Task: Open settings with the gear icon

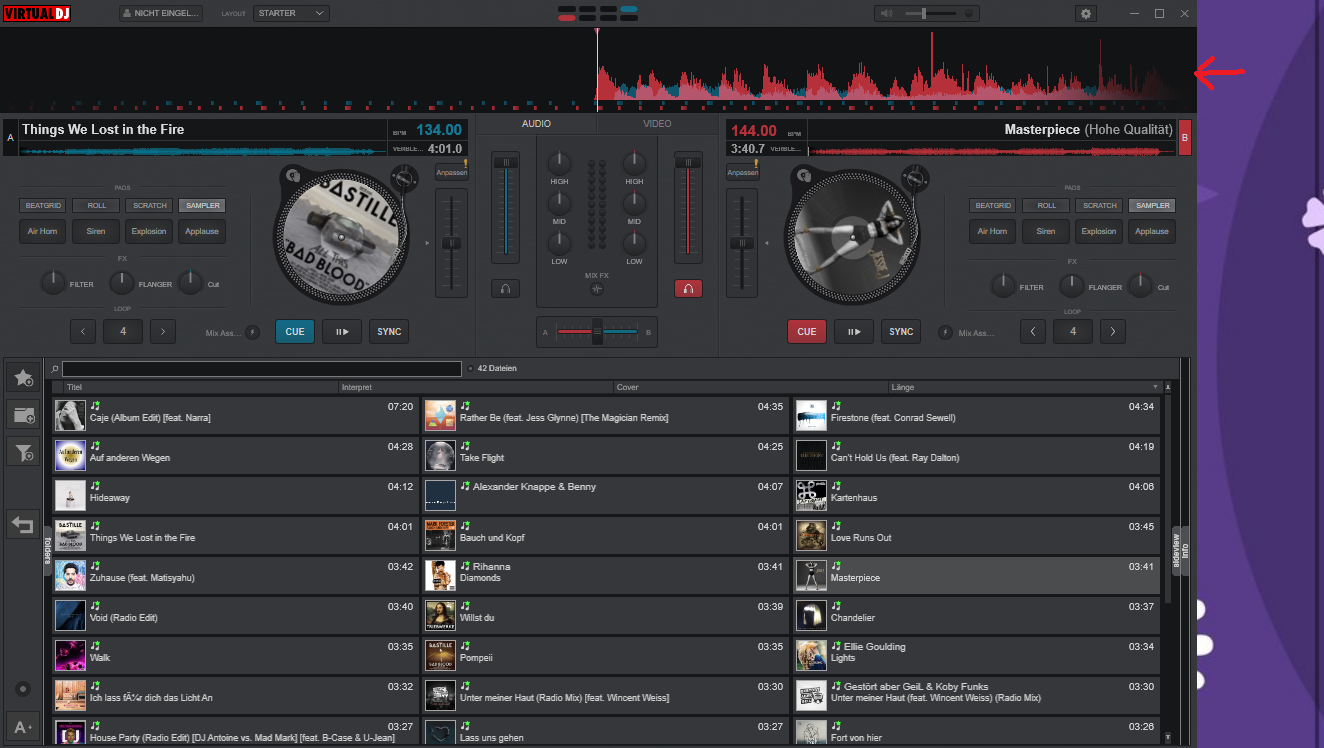Action: [1086, 13]
